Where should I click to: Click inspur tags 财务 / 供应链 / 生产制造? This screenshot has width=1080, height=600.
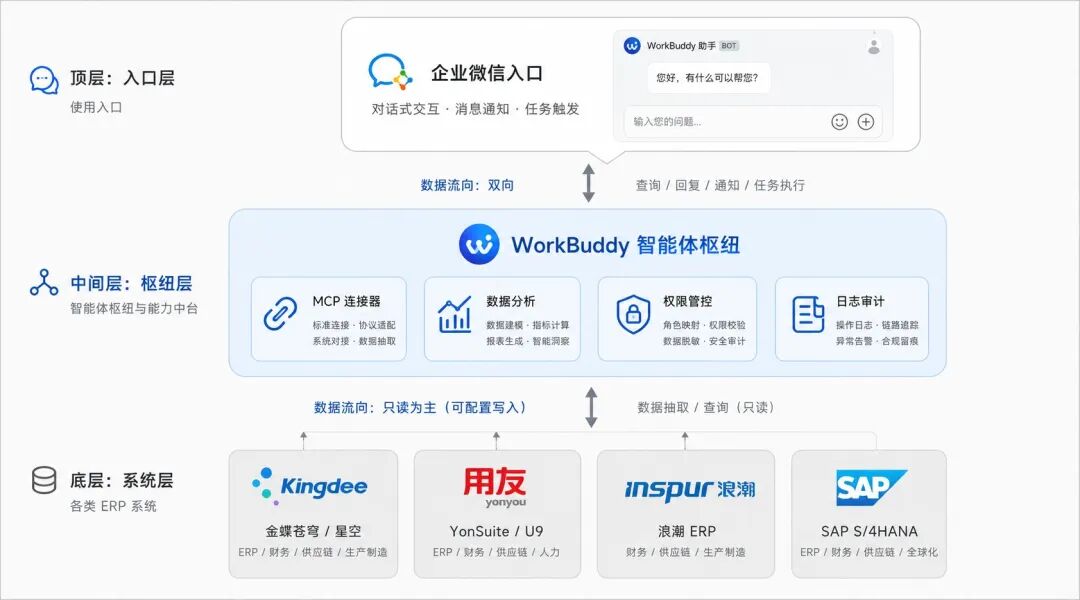coord(685,552)
